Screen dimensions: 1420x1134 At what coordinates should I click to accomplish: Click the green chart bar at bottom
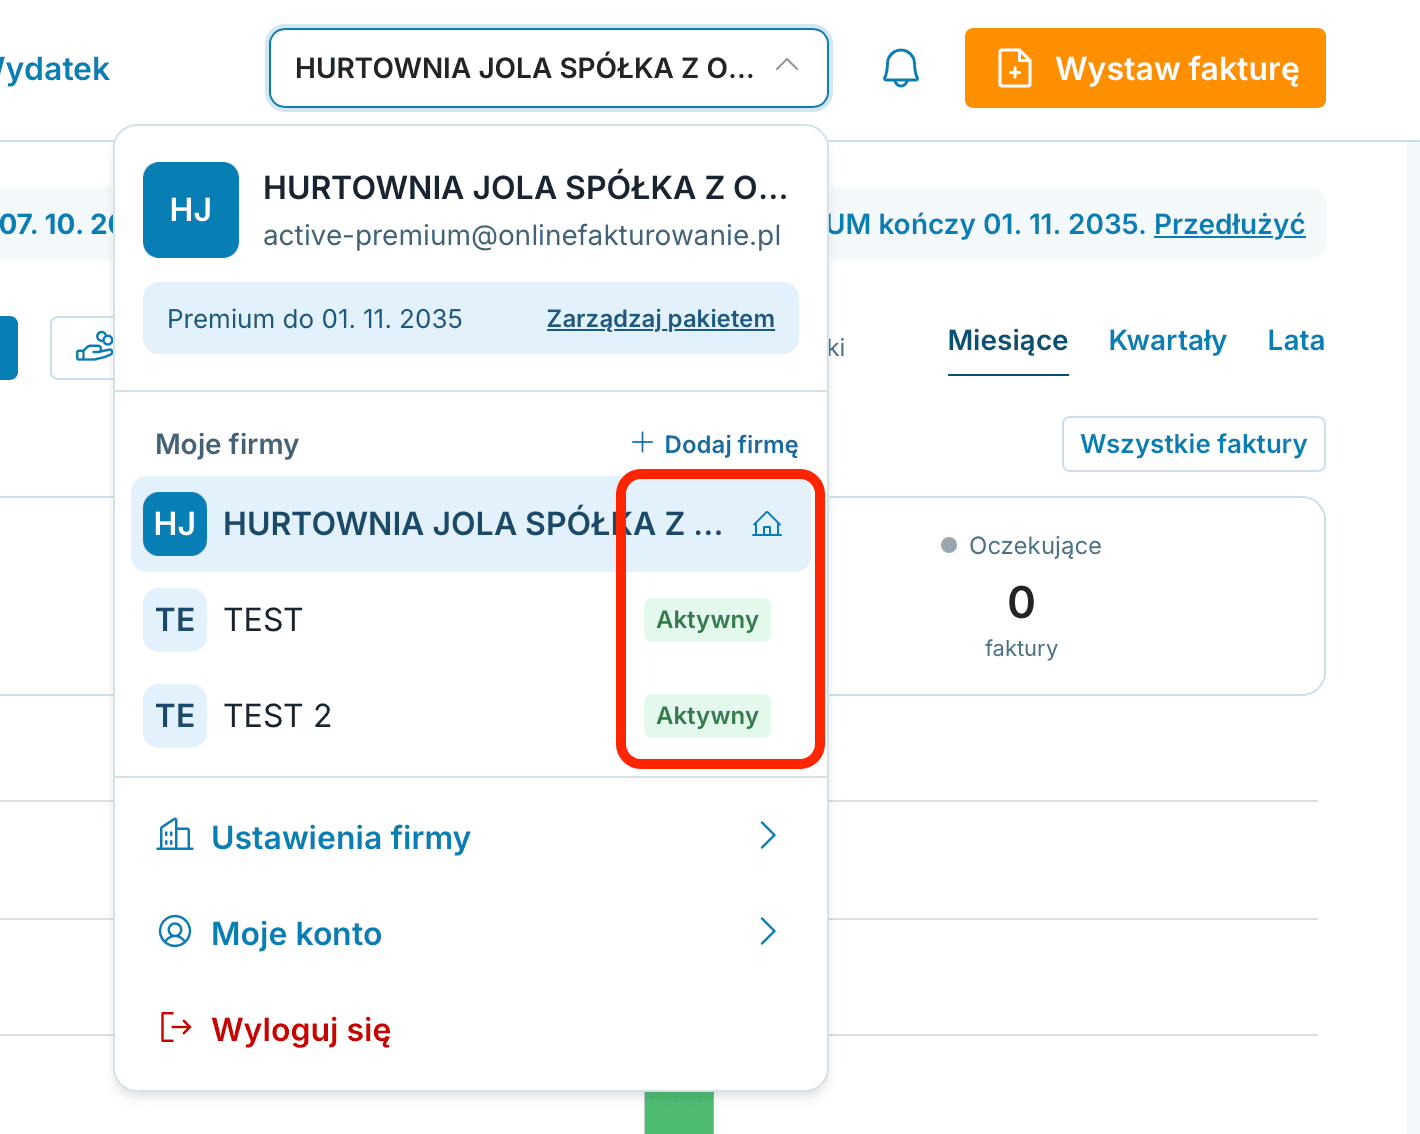click(679, 1113)
